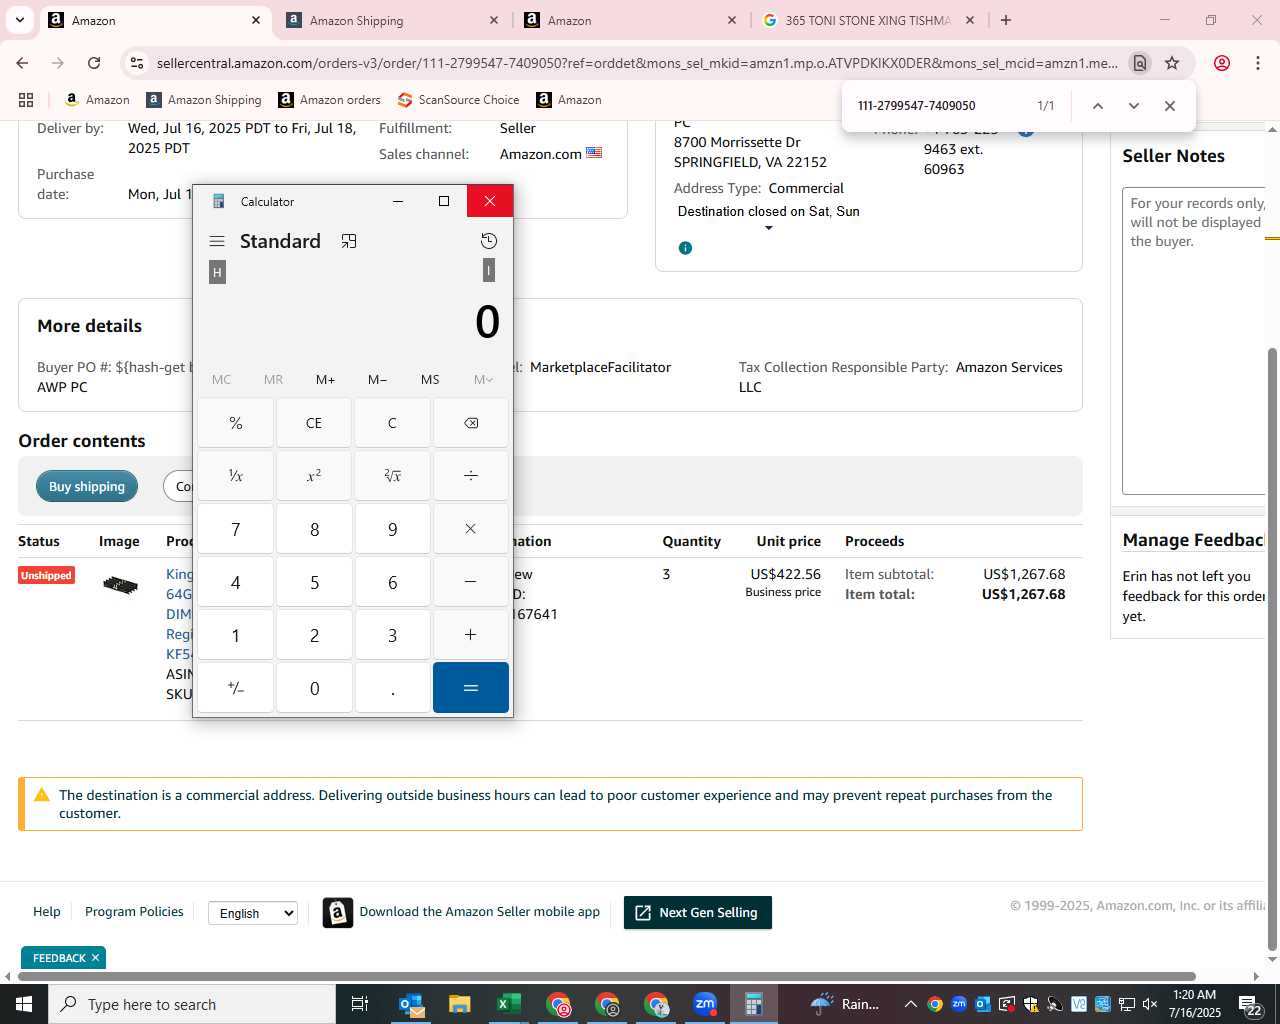Click the minus operator key

pyautogui.click(x=471, y=582)
